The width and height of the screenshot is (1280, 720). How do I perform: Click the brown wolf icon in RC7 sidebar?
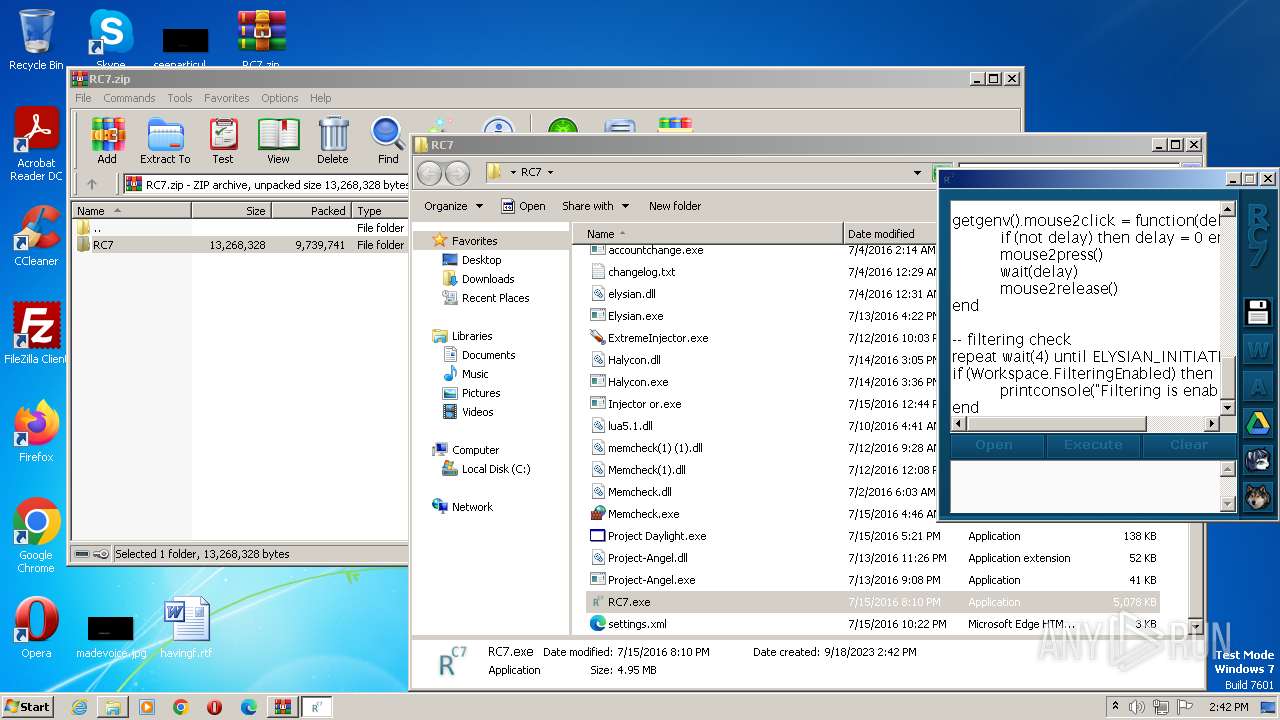(1257, 497)
